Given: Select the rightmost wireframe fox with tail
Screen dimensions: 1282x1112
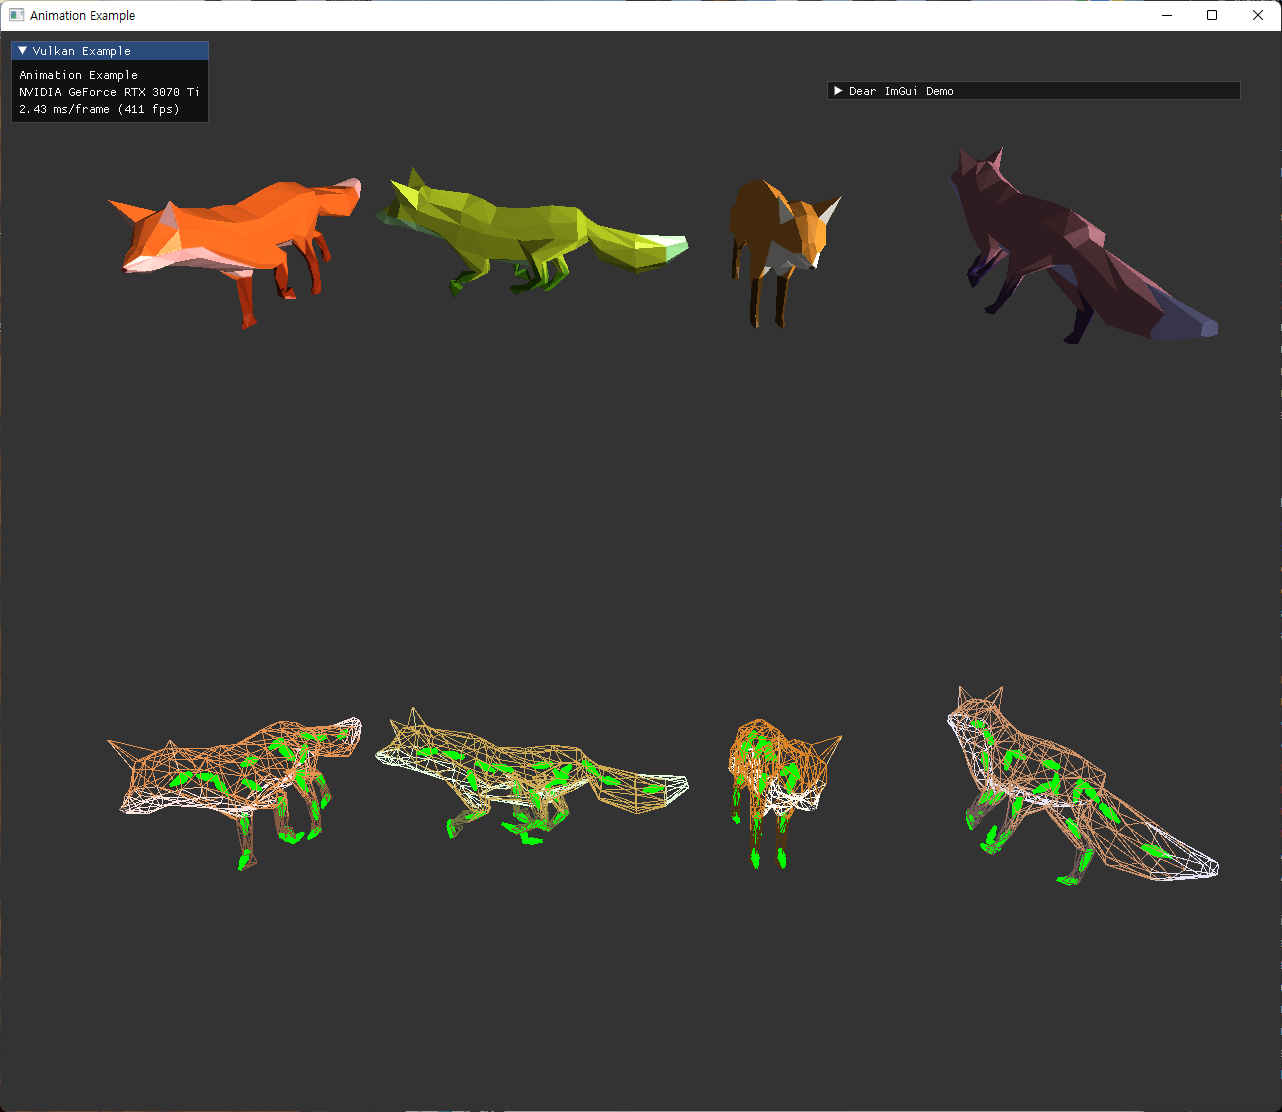Looking at the screenshot, I should [x=1082, y=785].
